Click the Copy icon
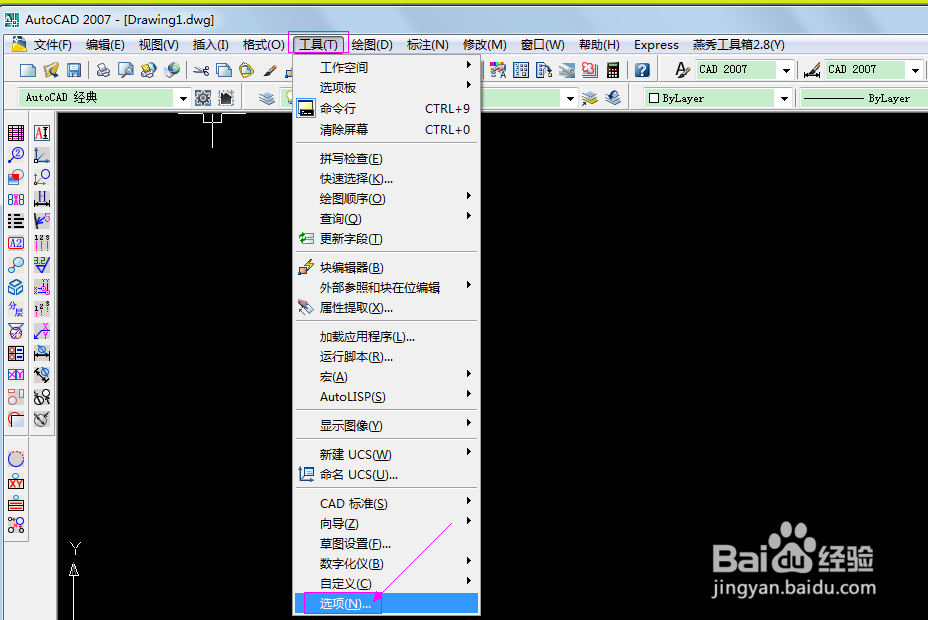 point(224,70)
